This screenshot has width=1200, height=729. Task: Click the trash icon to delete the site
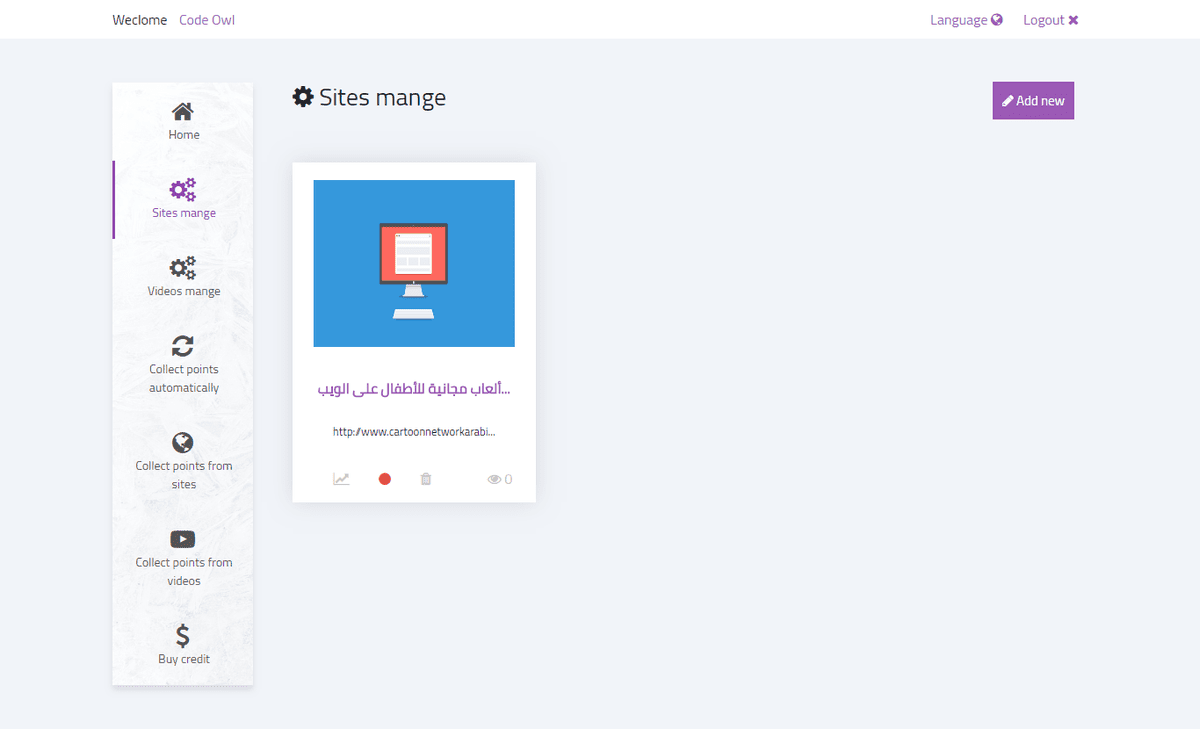tap(425, 479)
